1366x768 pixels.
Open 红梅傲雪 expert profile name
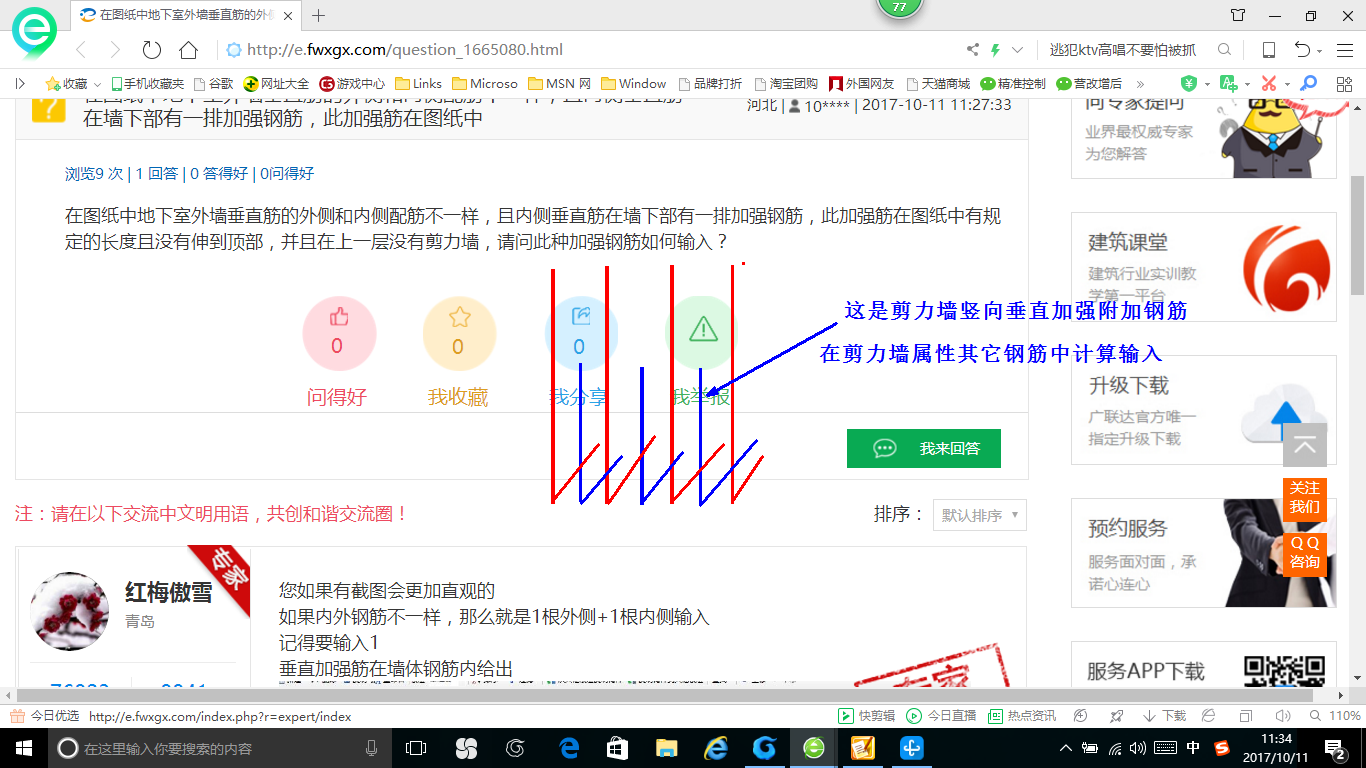pos(169,593)
